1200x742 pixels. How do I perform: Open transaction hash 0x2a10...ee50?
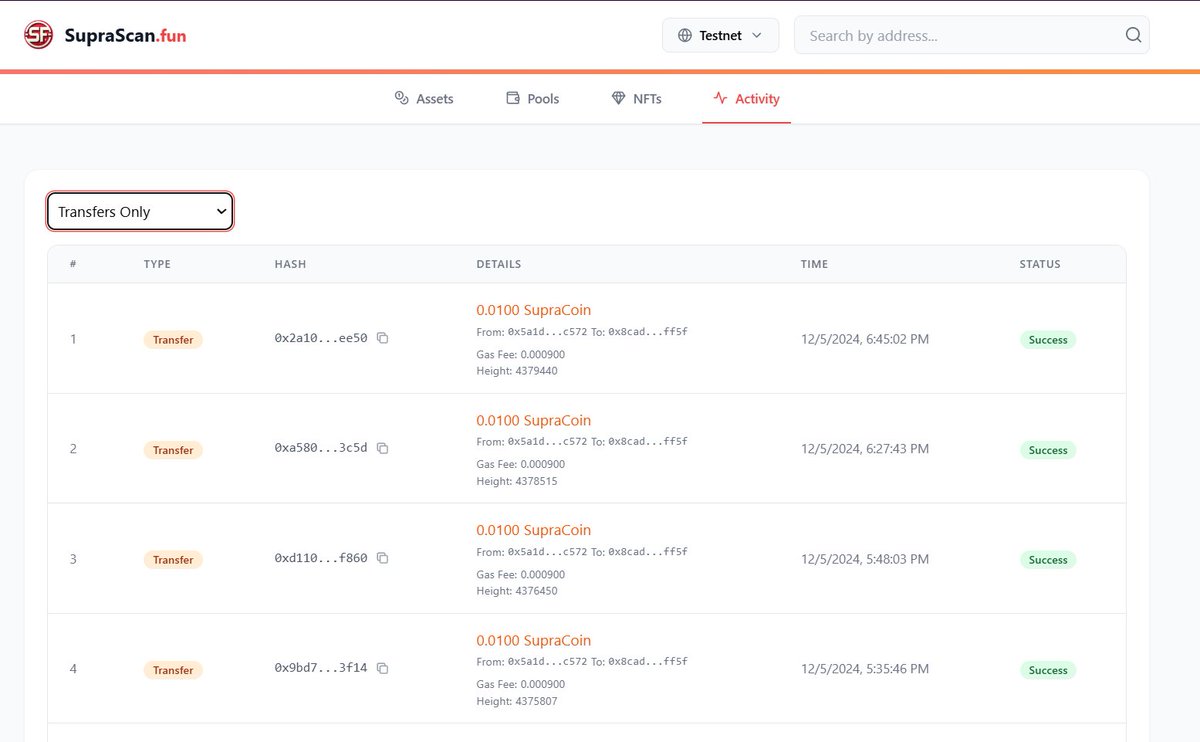coord(321,339)
